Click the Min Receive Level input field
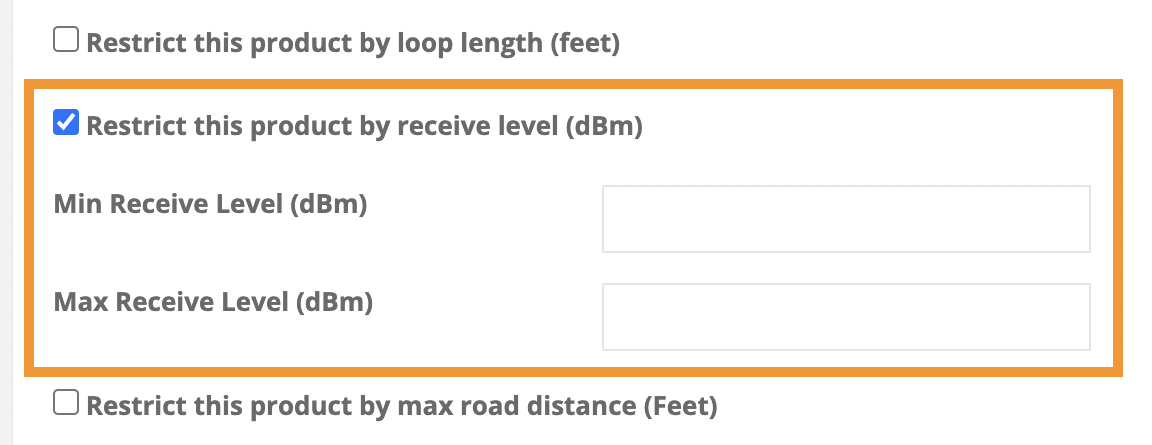 (x=845, y=219)
